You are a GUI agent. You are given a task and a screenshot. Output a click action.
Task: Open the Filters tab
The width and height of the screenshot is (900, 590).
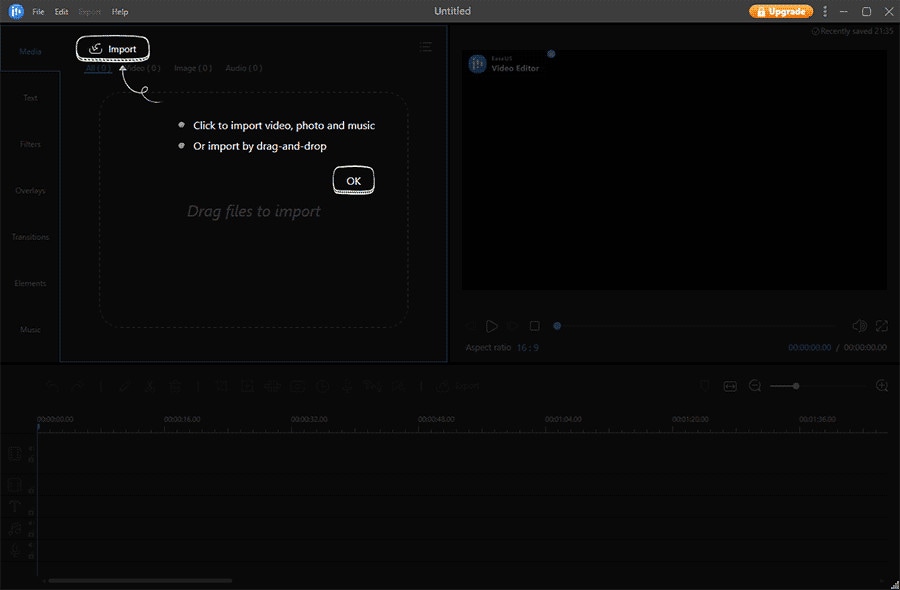click(x=30, y=144)
